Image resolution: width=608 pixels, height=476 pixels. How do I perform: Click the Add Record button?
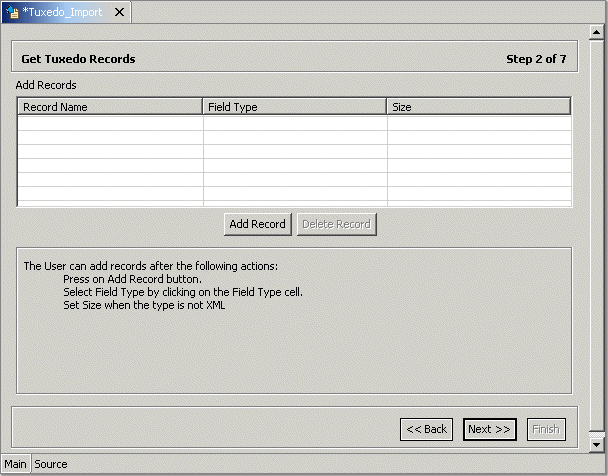point(257,224)
